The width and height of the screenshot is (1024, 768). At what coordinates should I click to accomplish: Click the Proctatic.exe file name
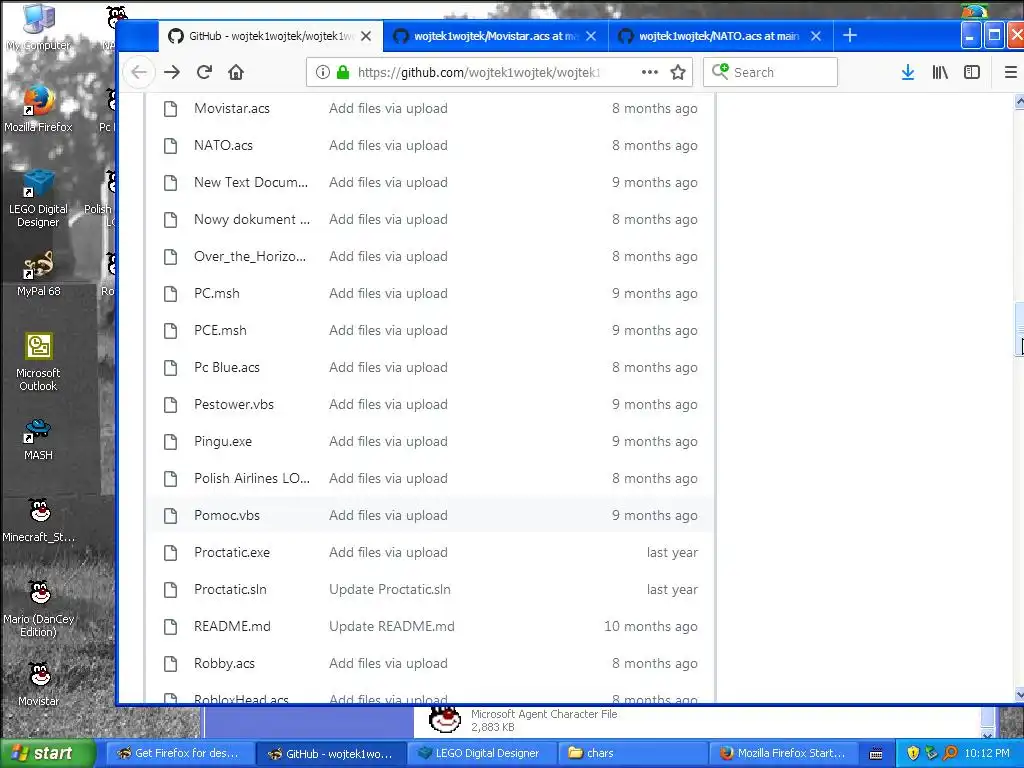coord(231,552)
